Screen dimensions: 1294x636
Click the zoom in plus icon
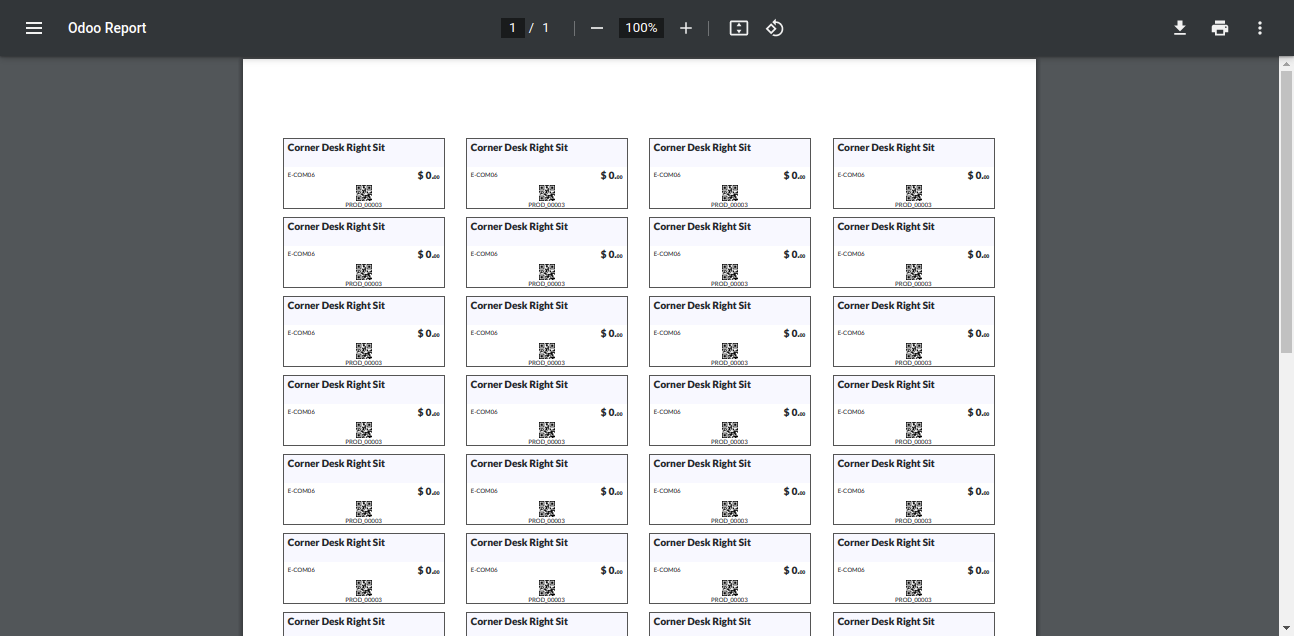[x=686, y=28]
